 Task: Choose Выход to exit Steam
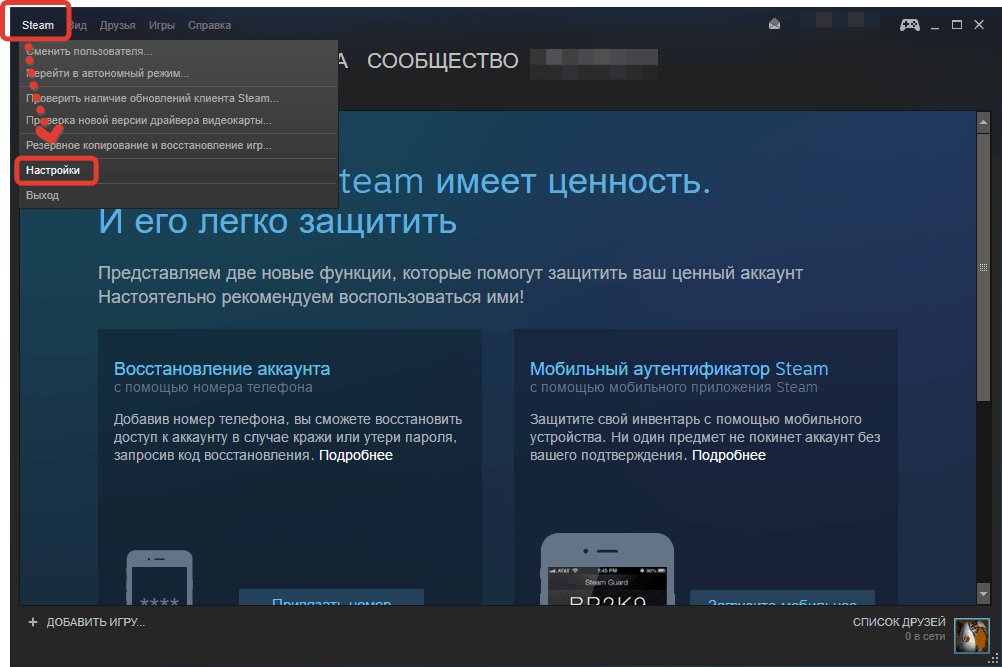click(x=178, y=196)
